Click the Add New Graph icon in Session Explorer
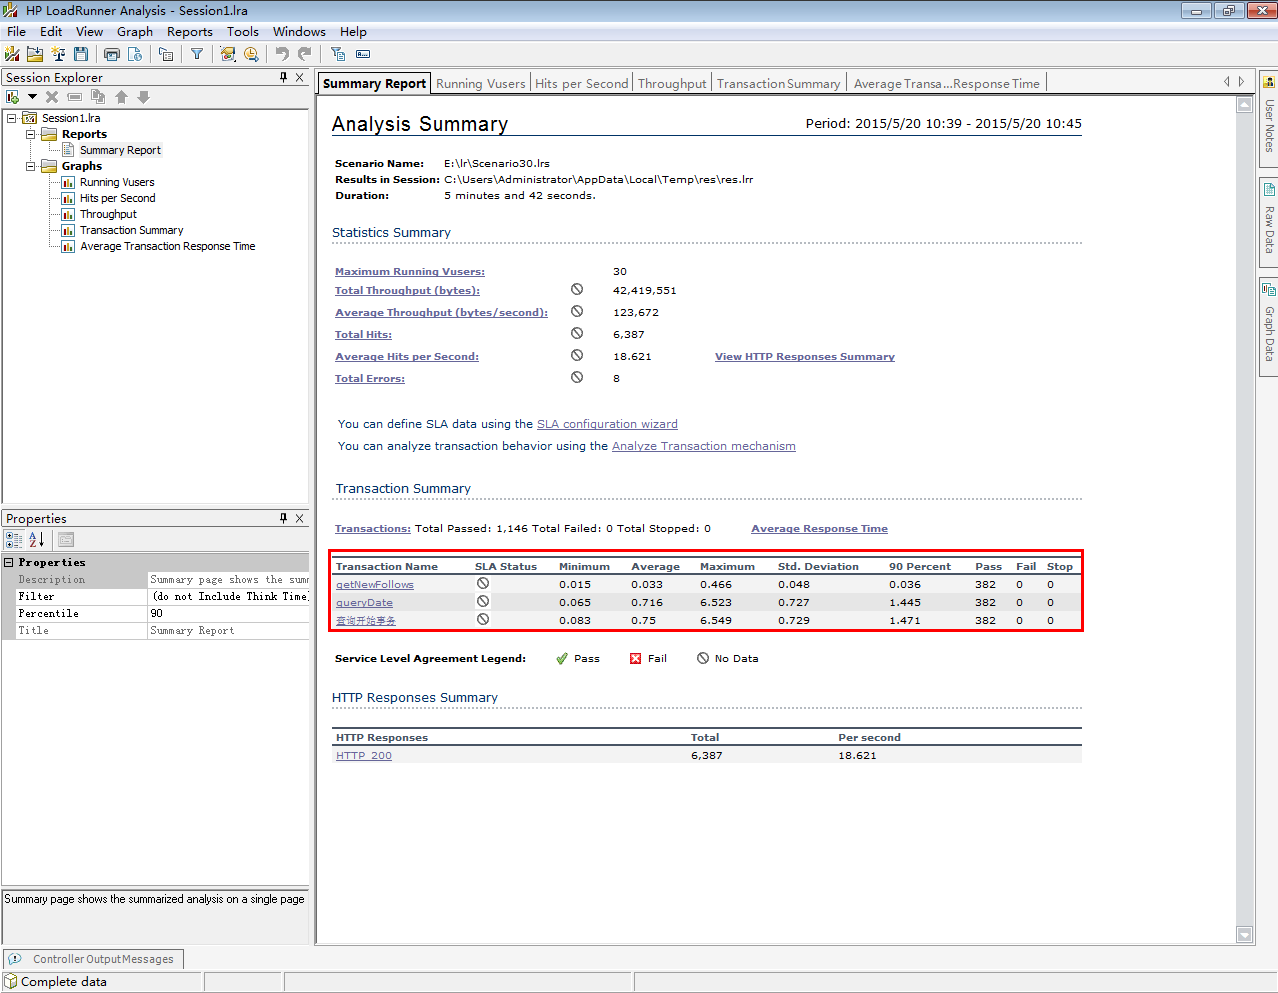 pos(13,97)
